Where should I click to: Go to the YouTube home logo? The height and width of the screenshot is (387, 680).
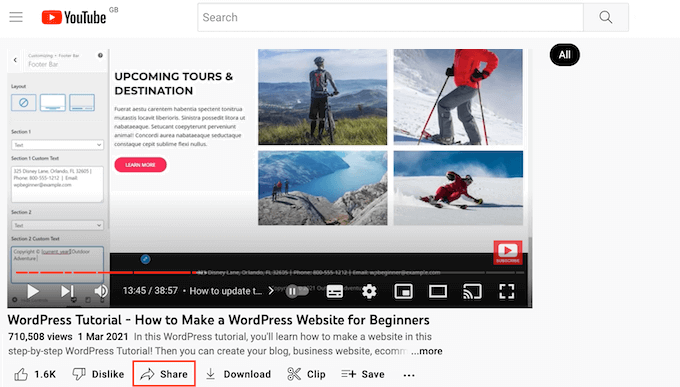[74, 17]
